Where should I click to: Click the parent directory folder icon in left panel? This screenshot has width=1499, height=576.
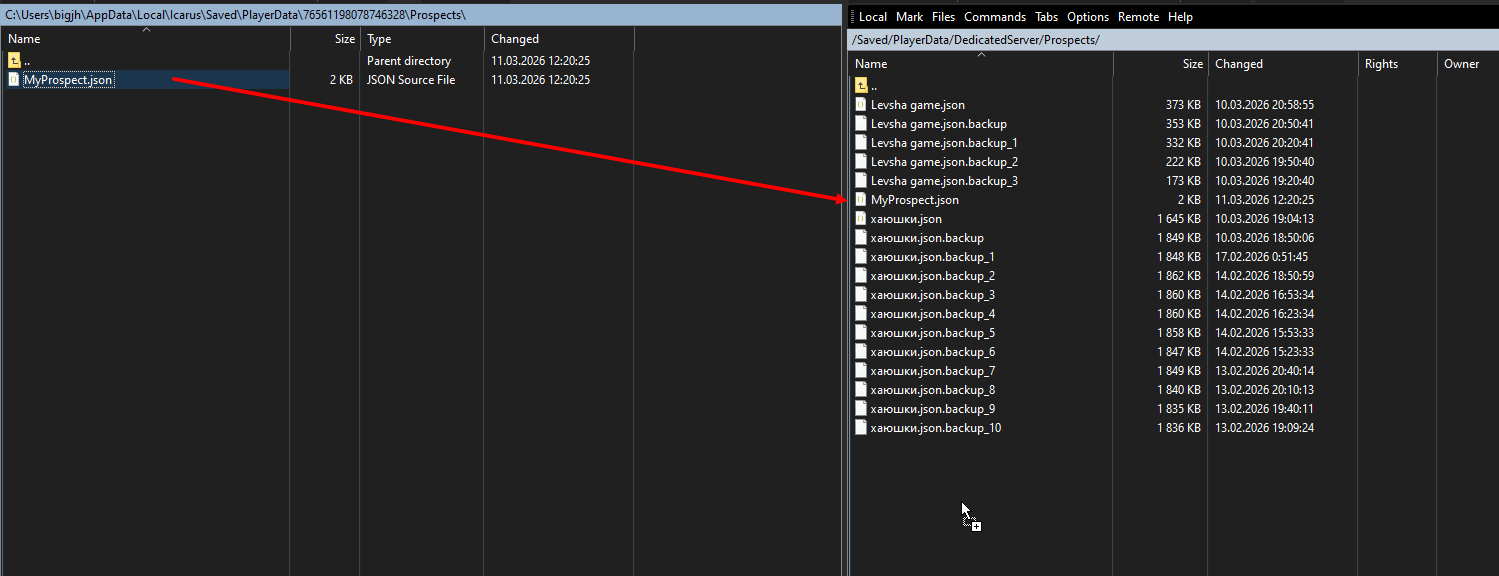pyautogui.click(x=14, y=61)
